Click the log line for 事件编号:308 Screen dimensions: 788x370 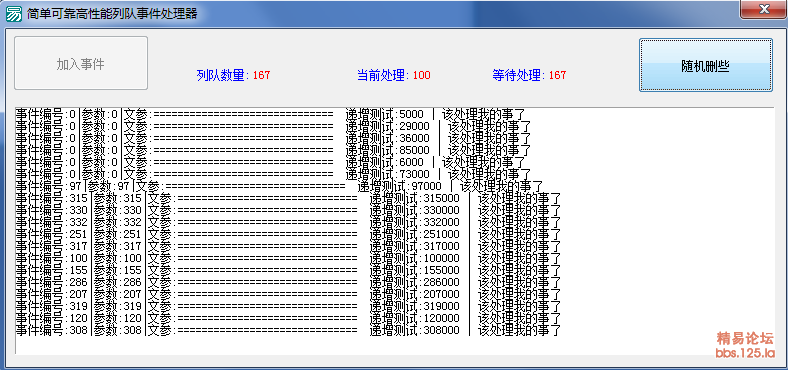[x=288, y=331]
